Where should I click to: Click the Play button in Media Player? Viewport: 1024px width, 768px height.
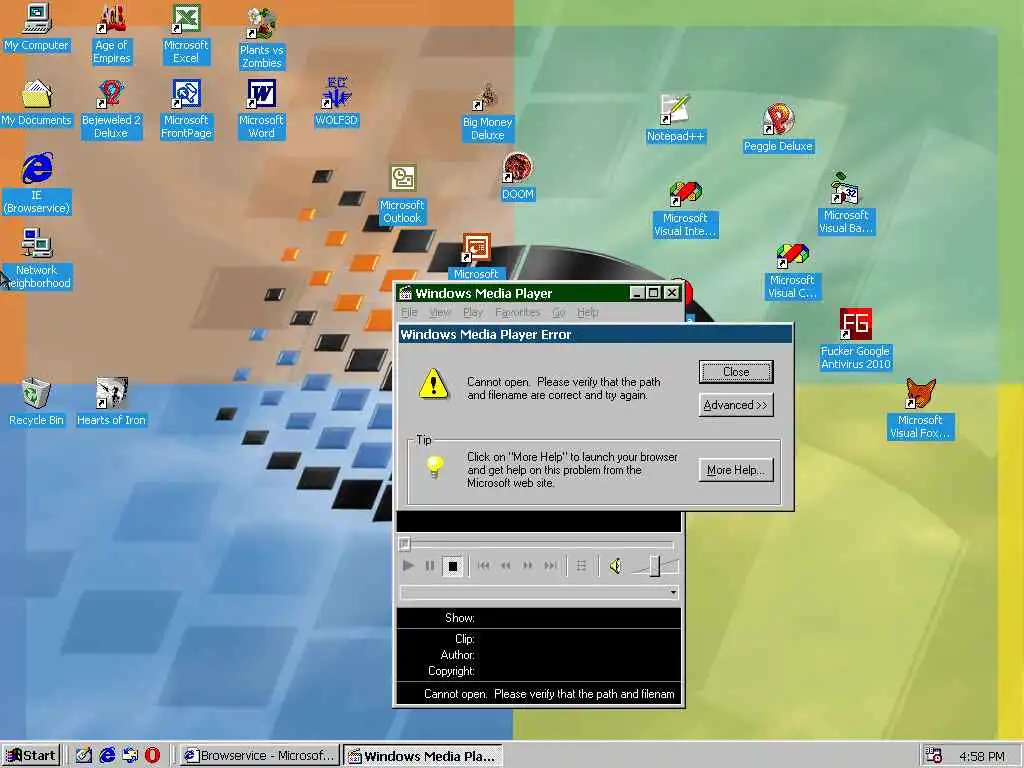coord(409,566)
